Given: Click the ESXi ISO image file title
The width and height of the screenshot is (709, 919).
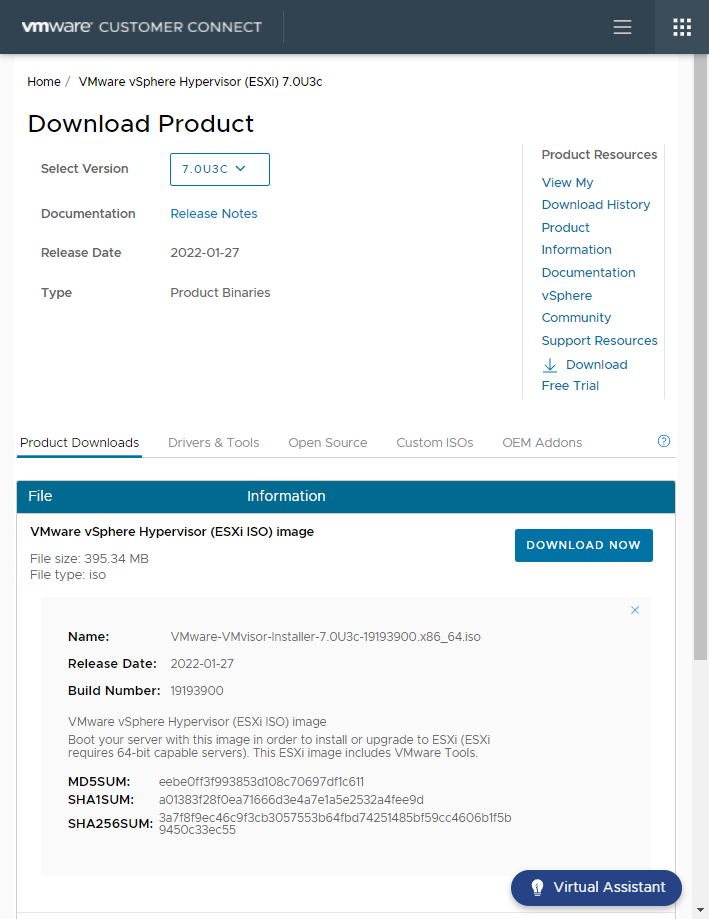Looking at the screenshot, I should click(172, 532).
